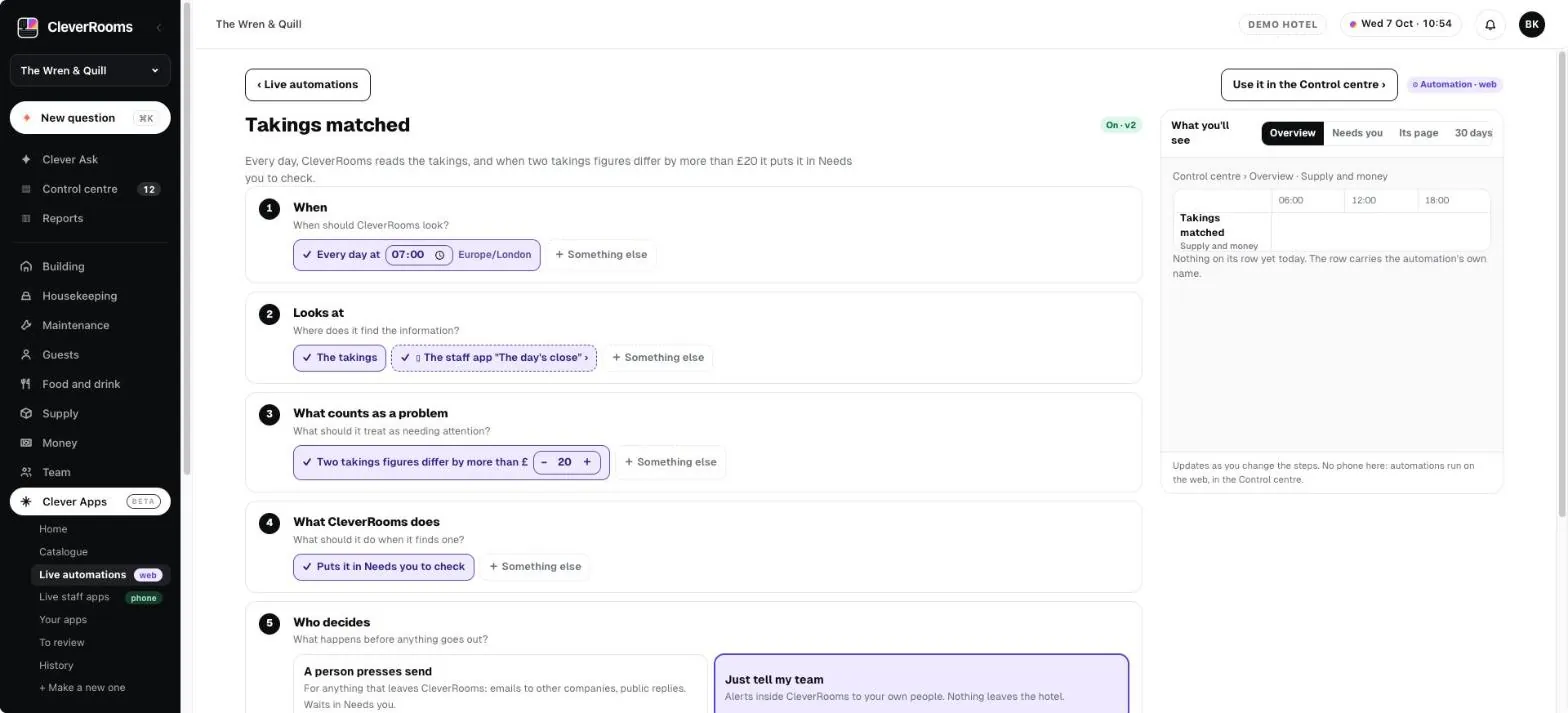The height and width of the screenshot is (713, 1568).
Task: Click the Control centre sidebar icon
Action: (x=26, y=189)
